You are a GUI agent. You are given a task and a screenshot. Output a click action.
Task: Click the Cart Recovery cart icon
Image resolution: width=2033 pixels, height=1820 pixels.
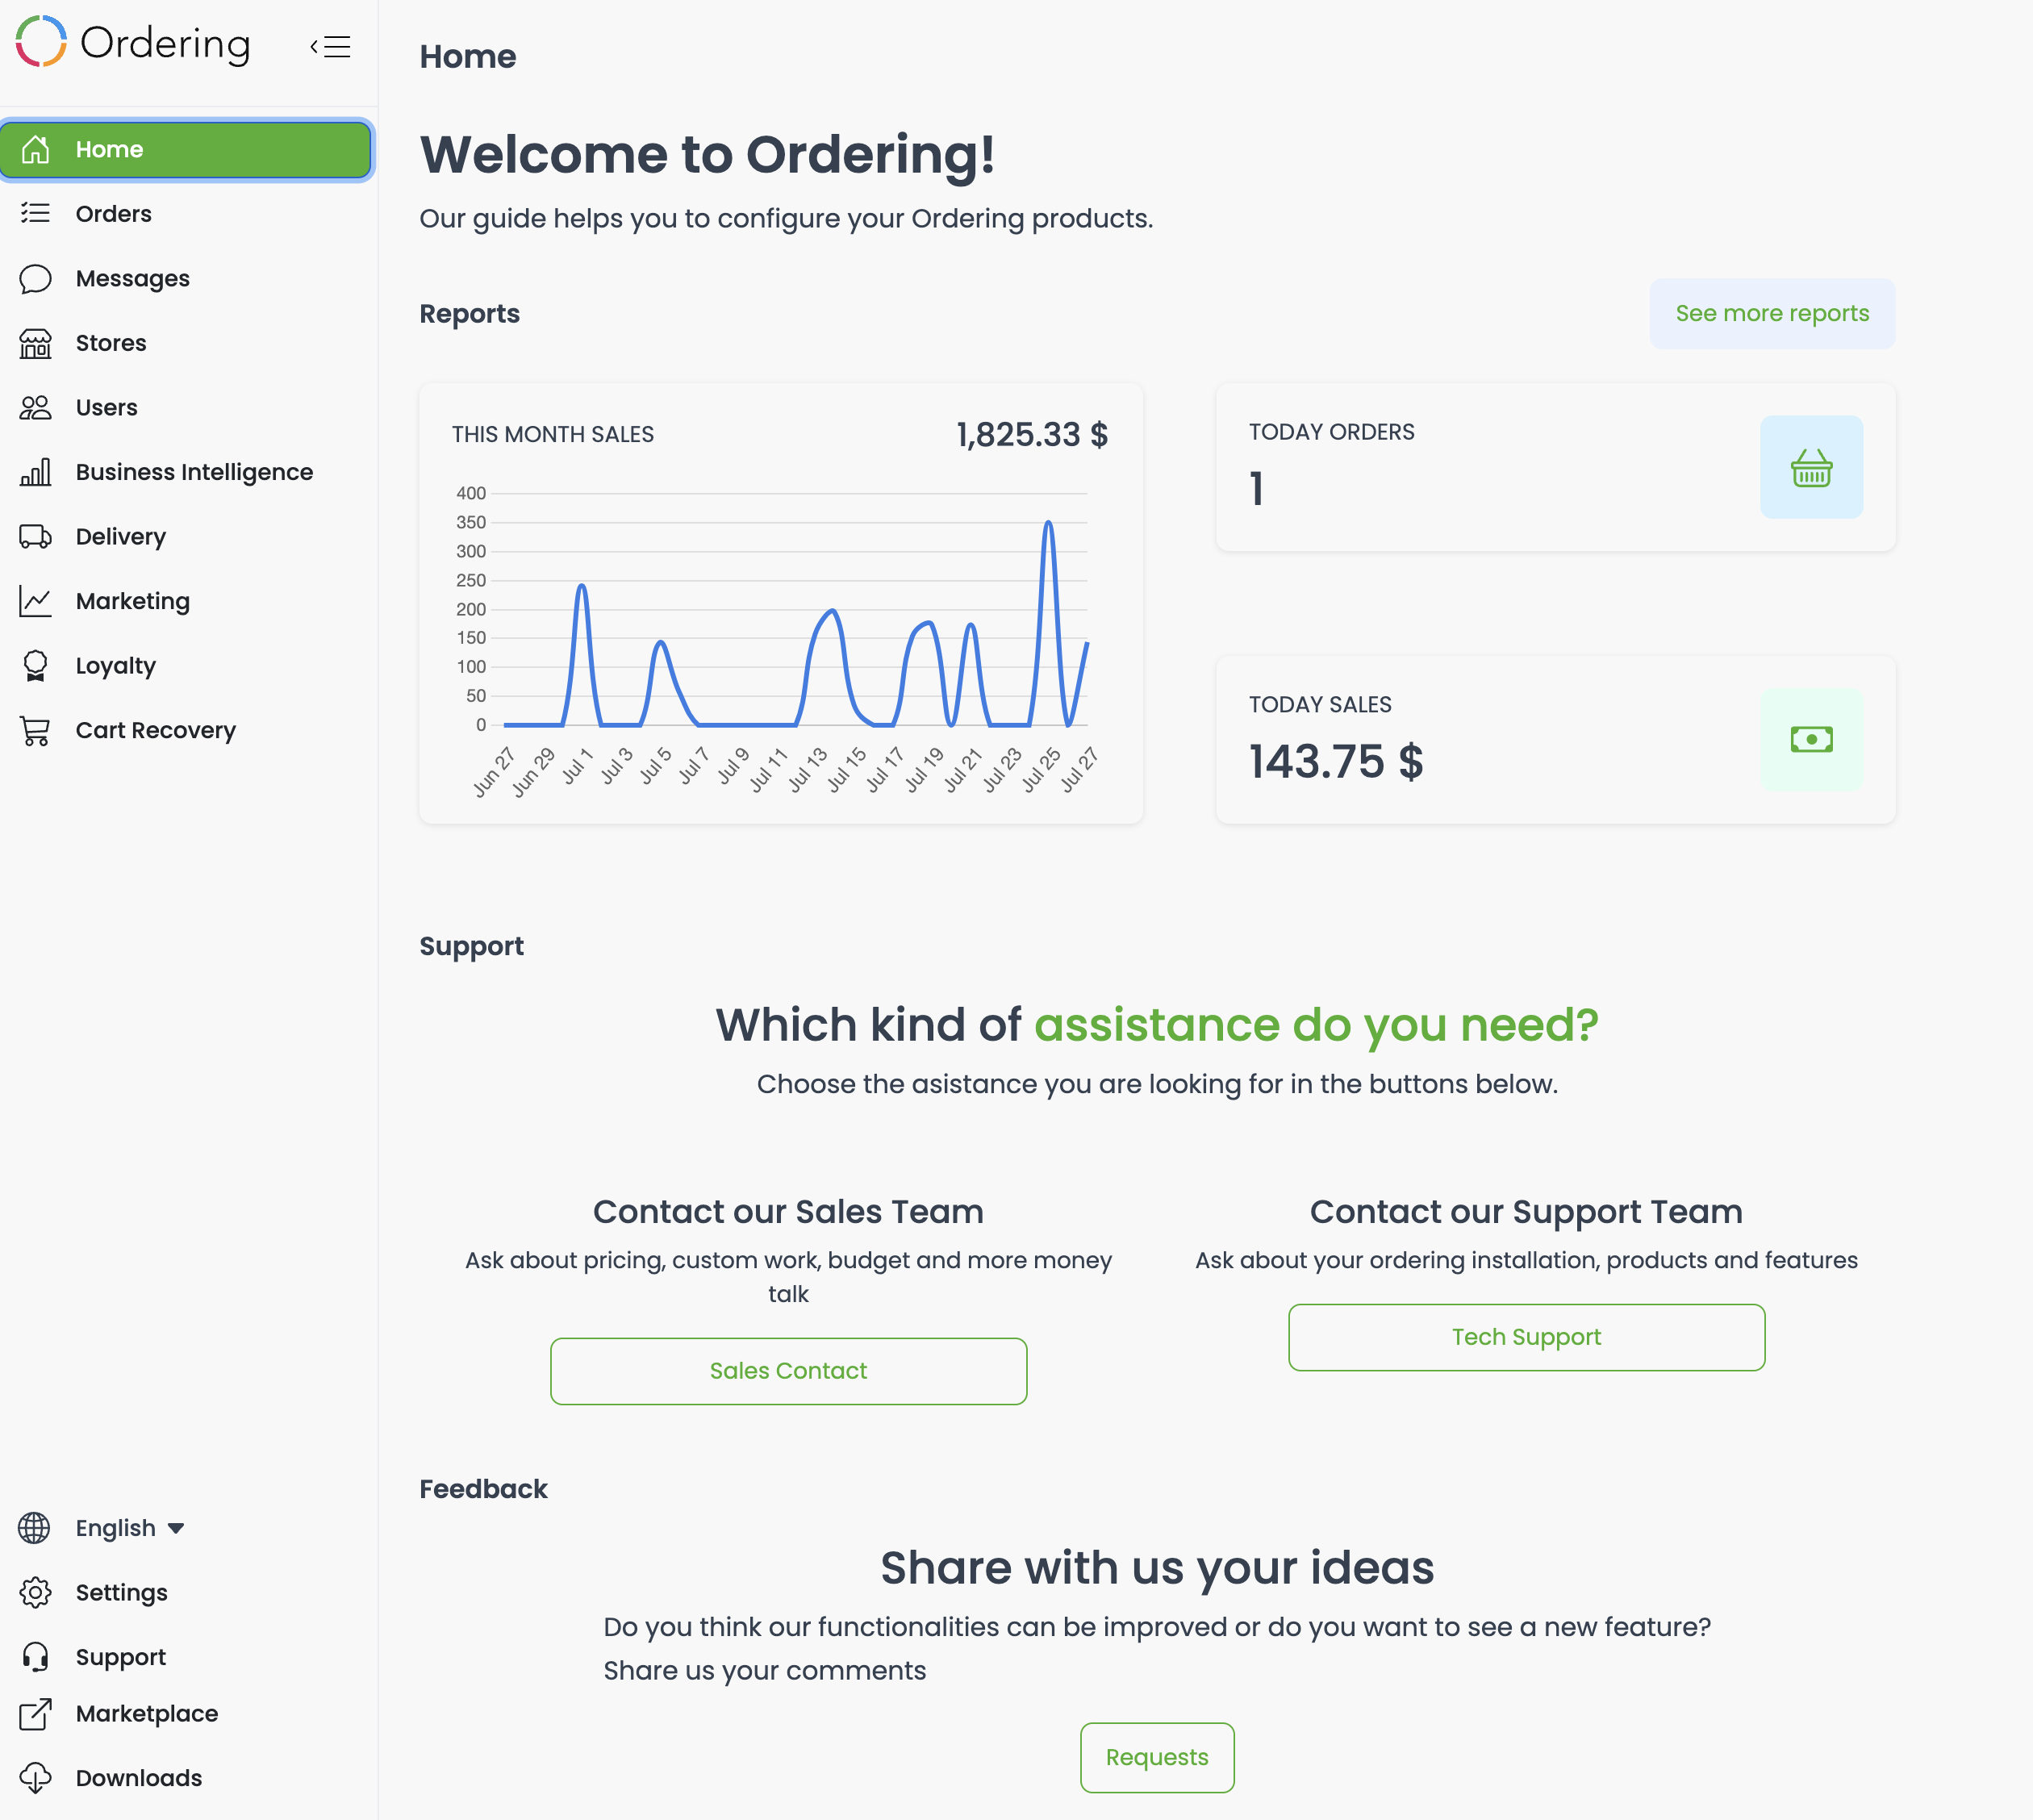35,730
